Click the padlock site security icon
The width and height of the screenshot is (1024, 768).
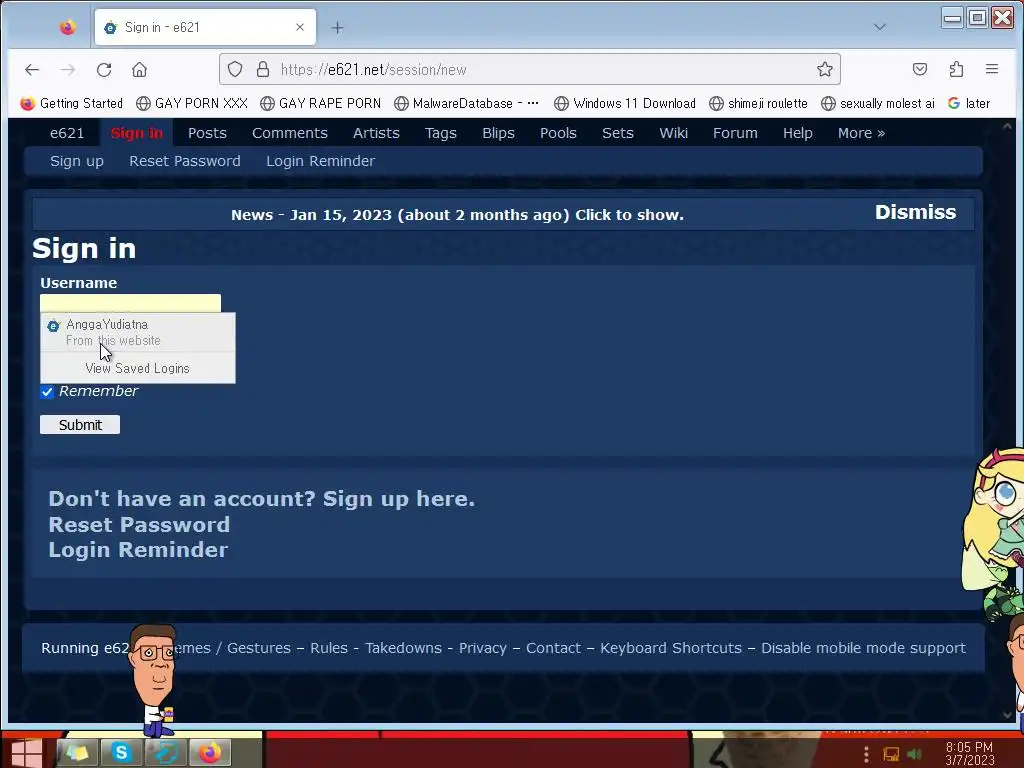(263, 69)
